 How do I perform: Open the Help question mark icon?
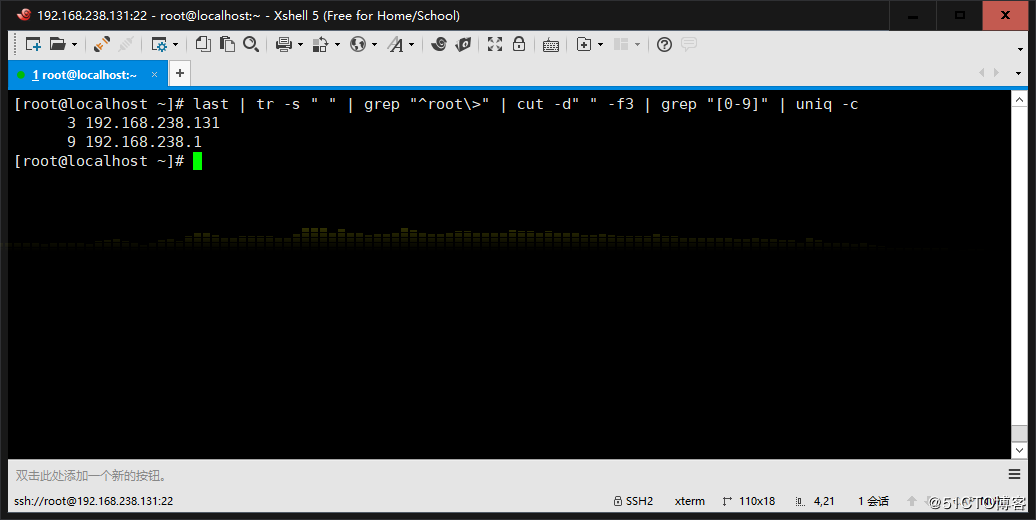point(664,44)
